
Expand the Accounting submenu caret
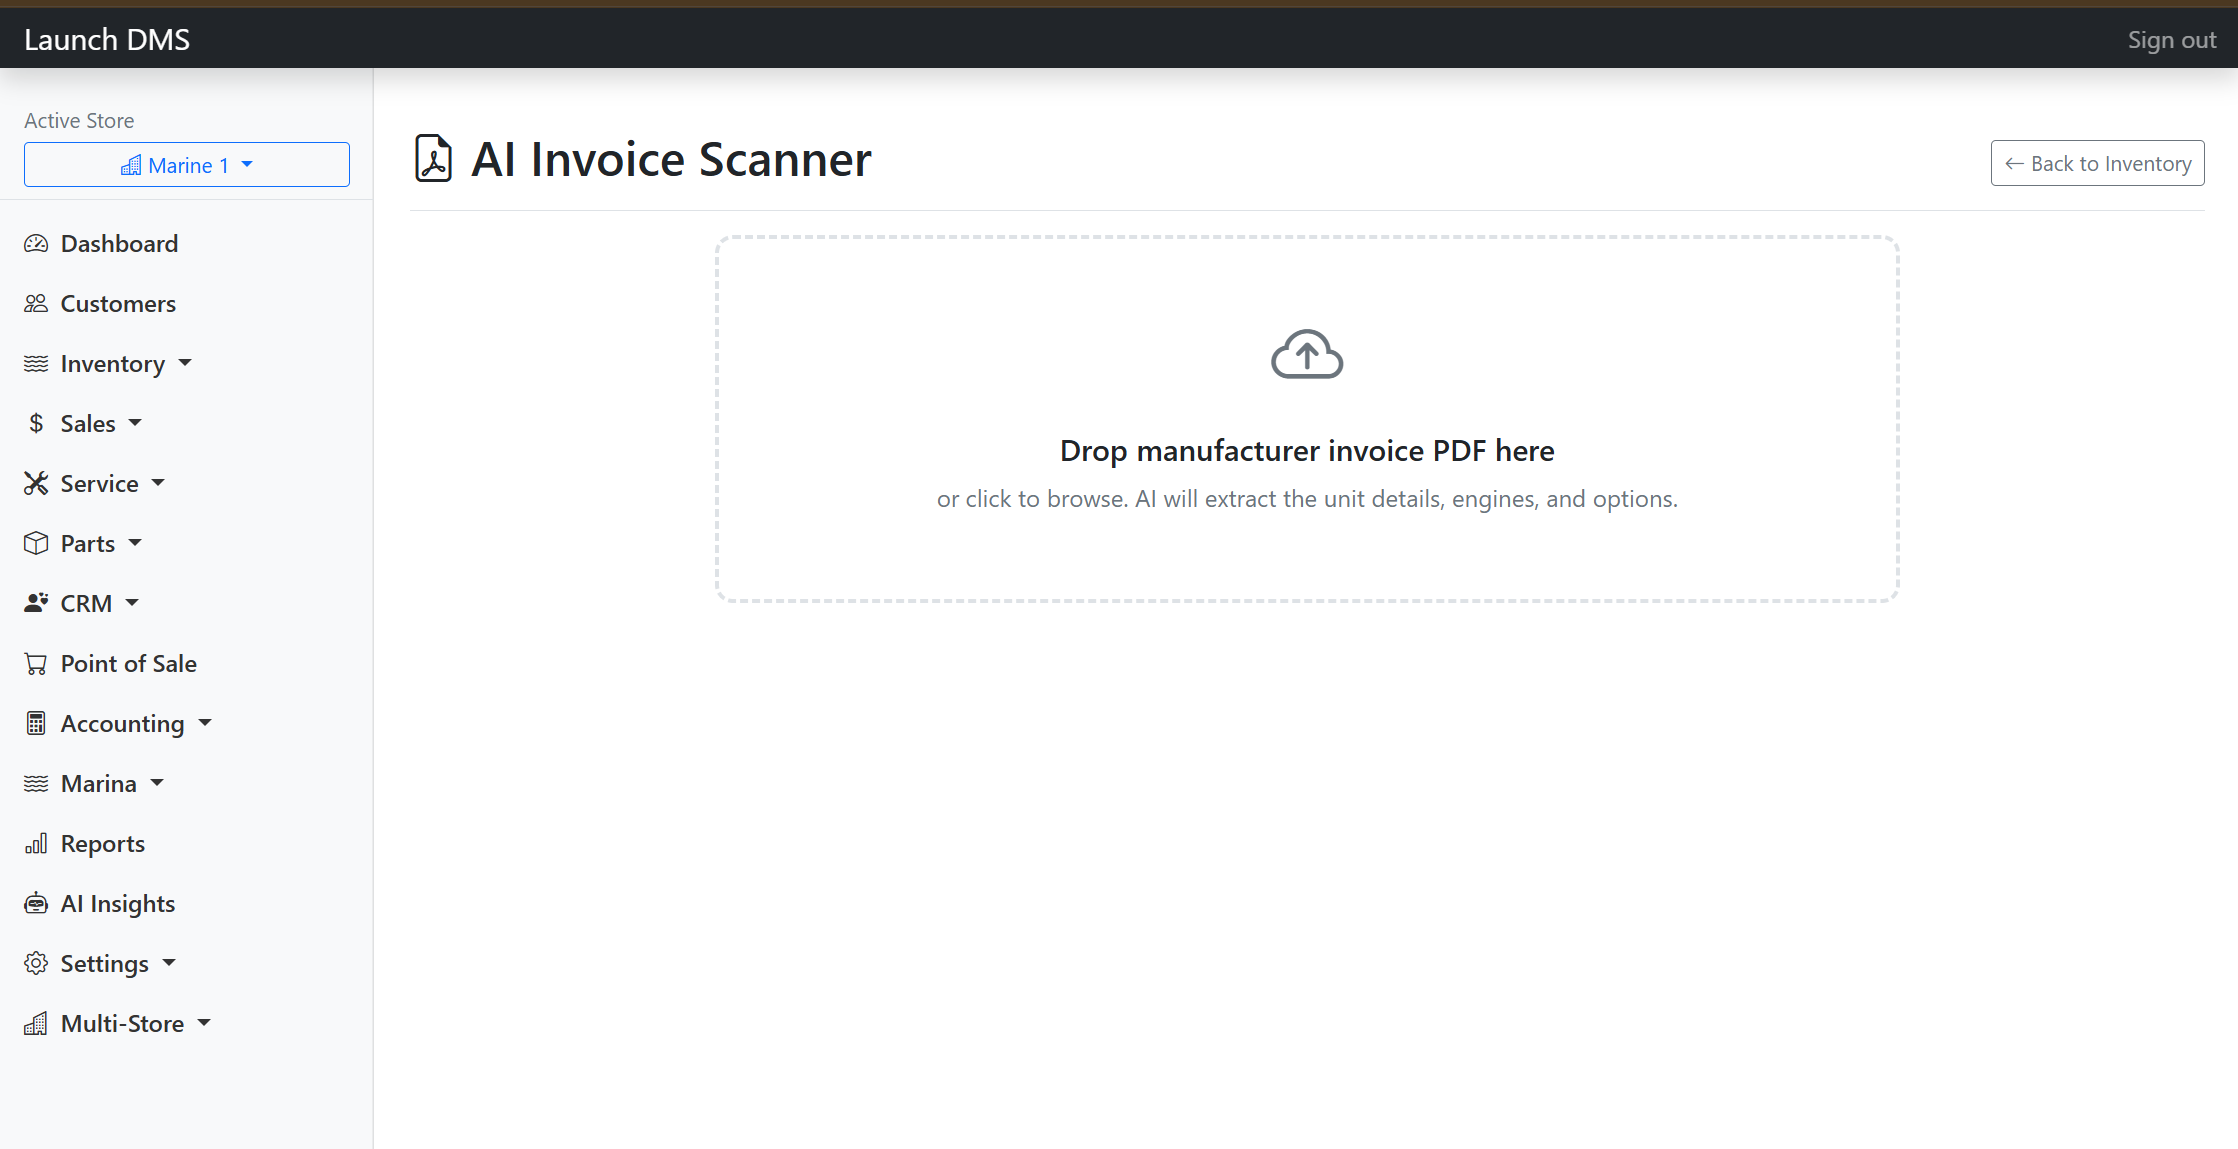(205, 723)
